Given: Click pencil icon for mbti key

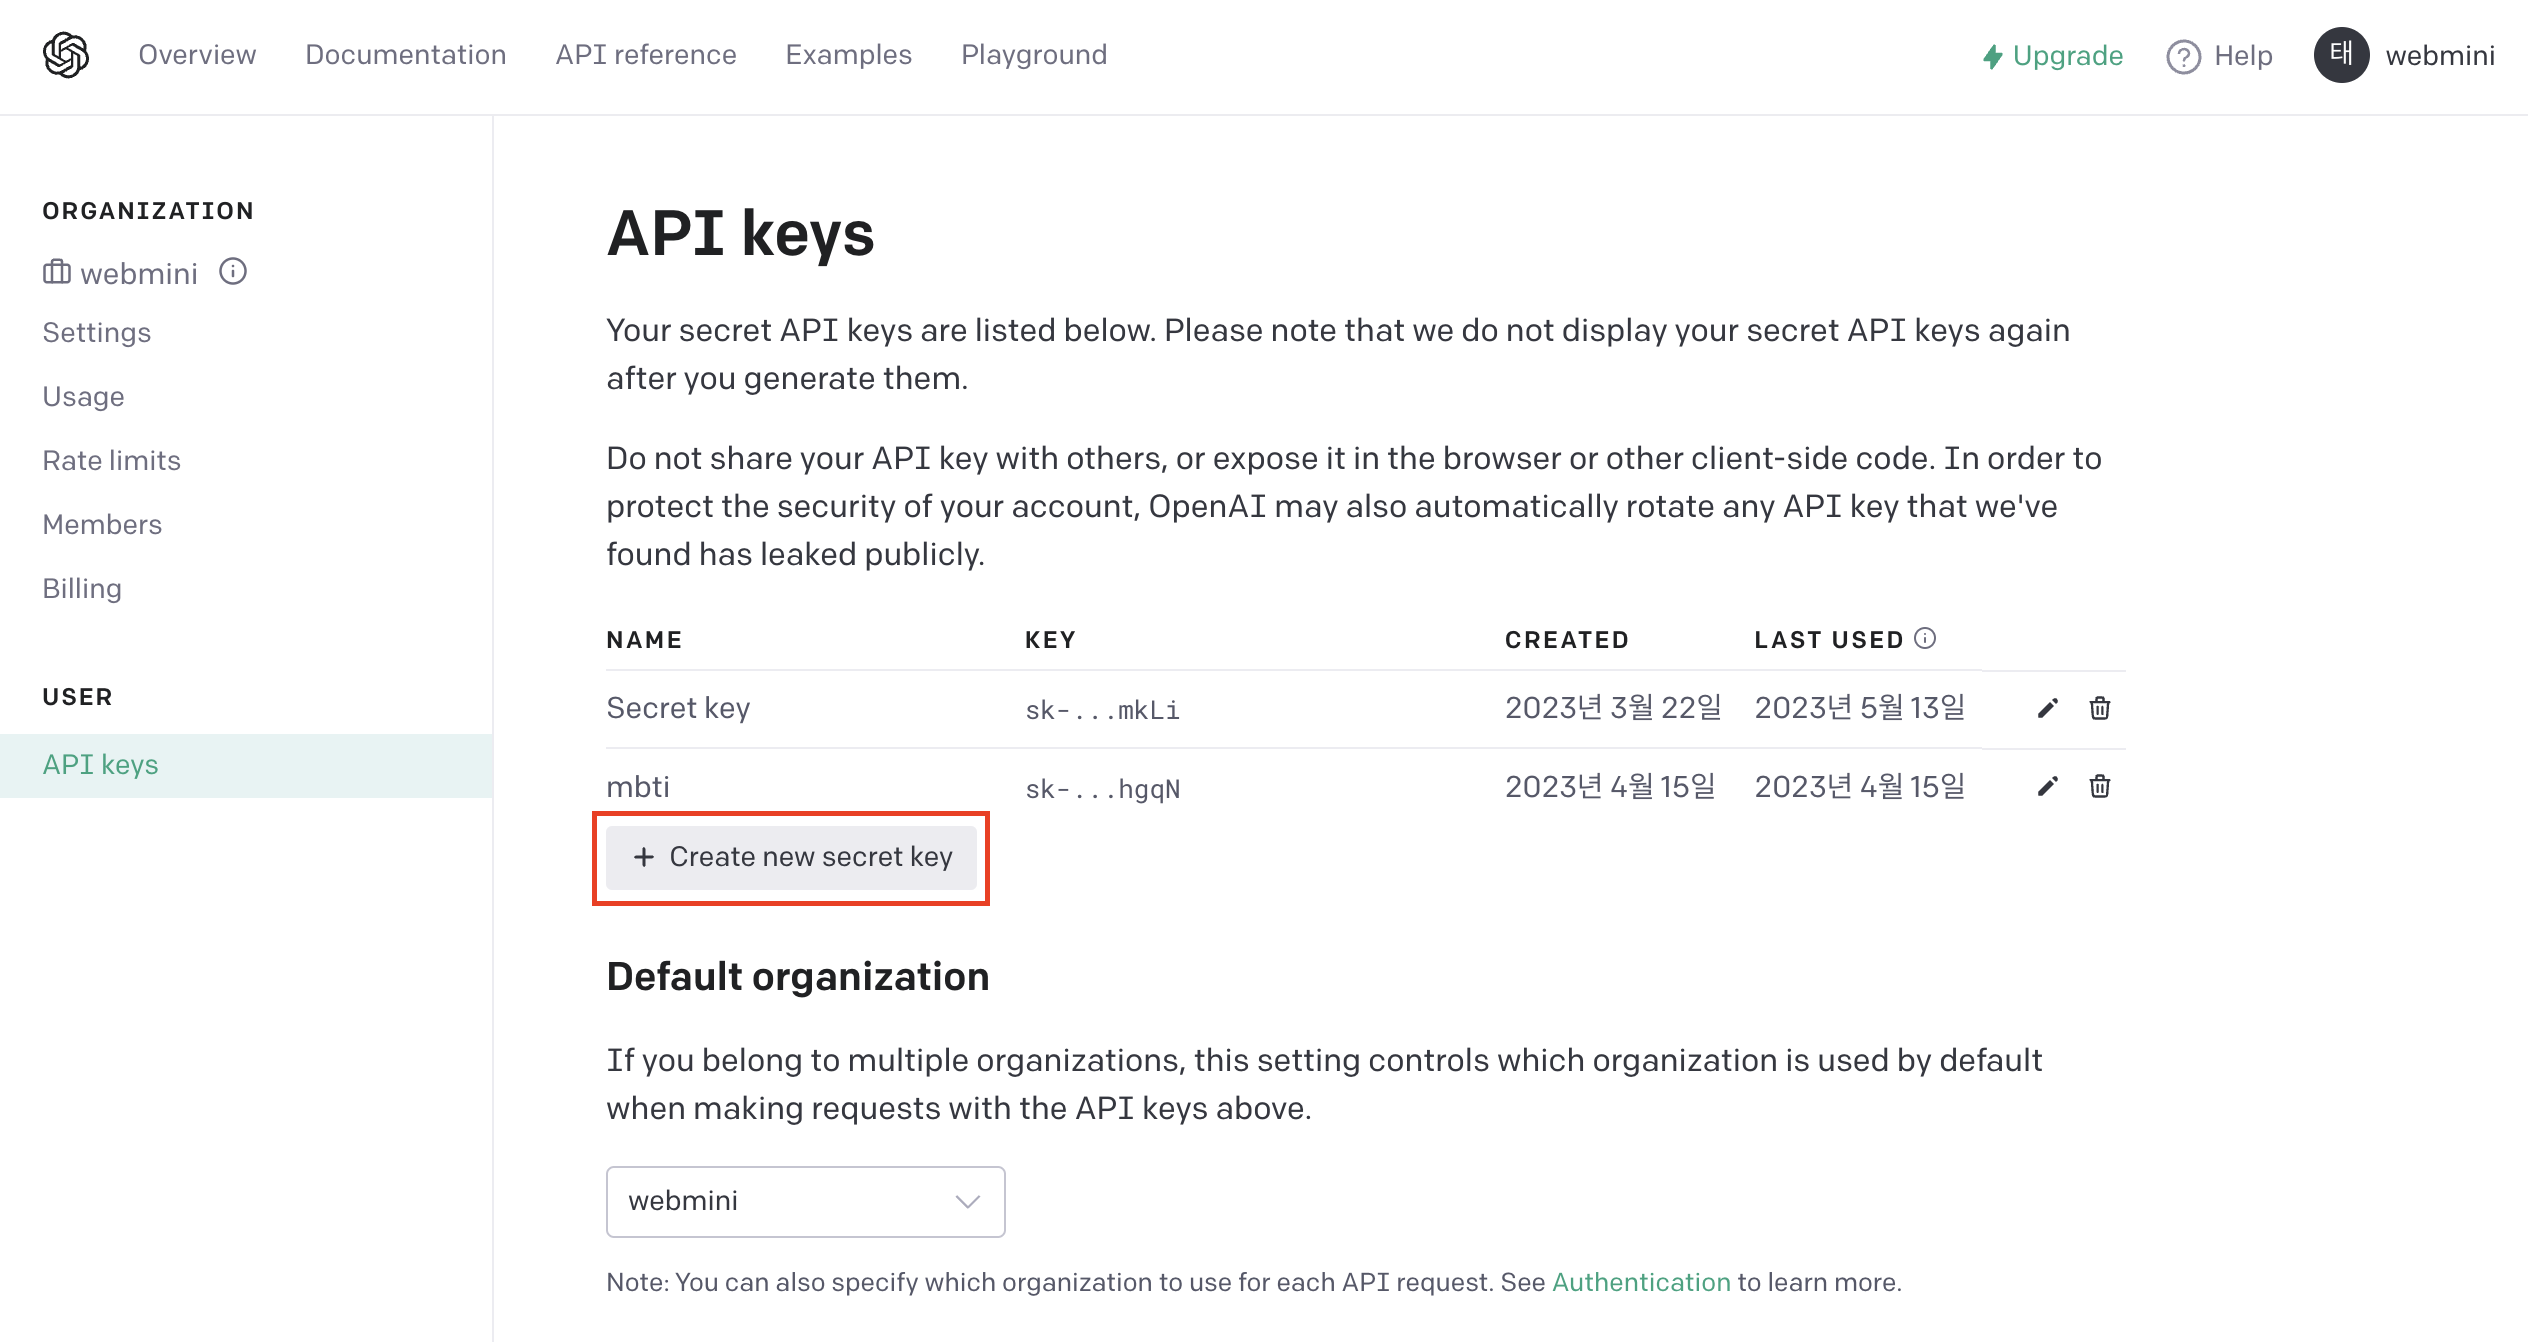Looking at the screenshot, I should pyautogui.click(x=2047, y=787).
